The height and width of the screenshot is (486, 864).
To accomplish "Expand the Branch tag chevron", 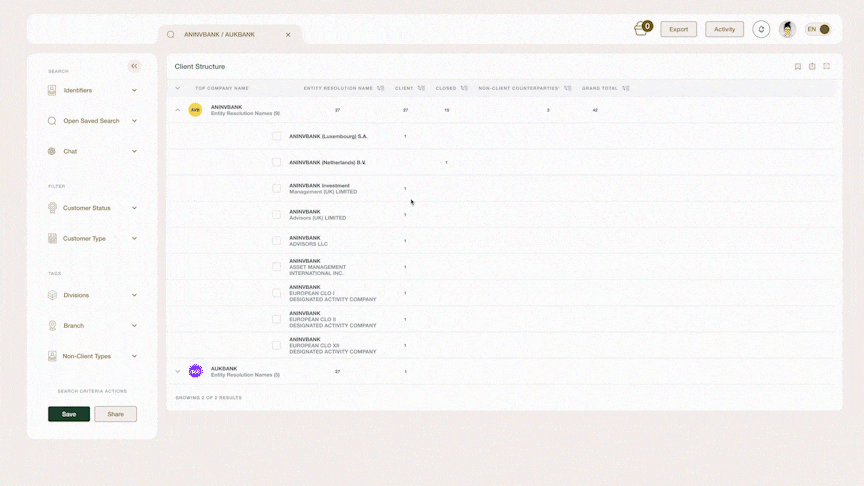I will pos(134,326).
